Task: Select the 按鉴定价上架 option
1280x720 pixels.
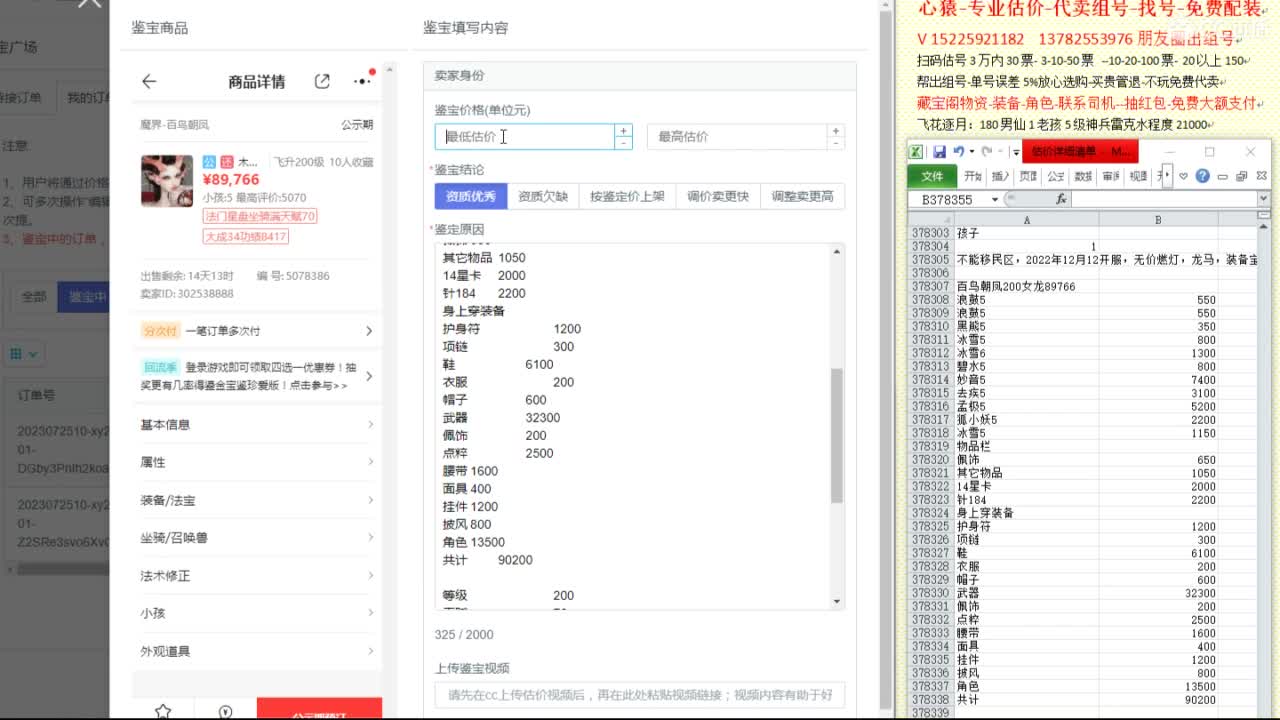Action: tap(627, 196)
